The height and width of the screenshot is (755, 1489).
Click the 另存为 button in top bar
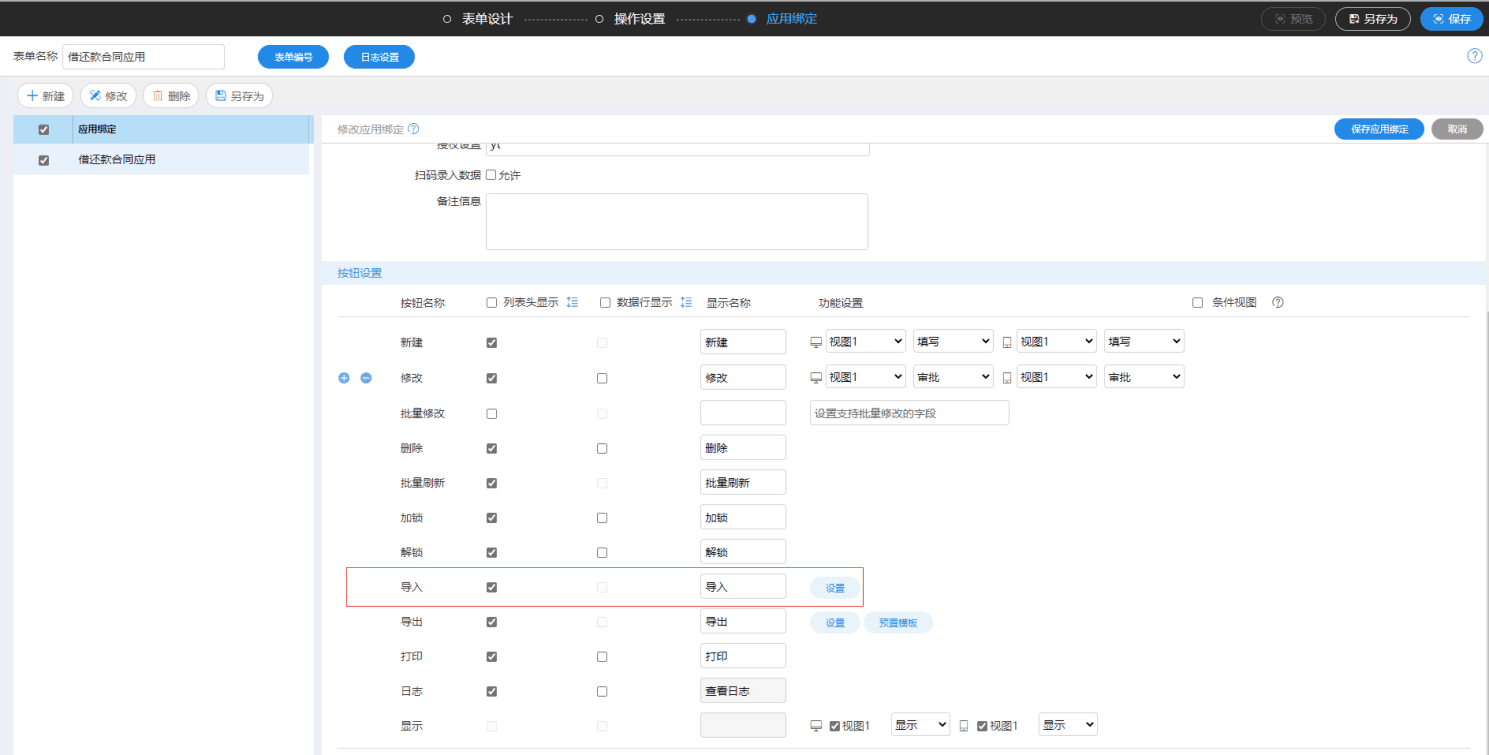[x=1372, y=19]
